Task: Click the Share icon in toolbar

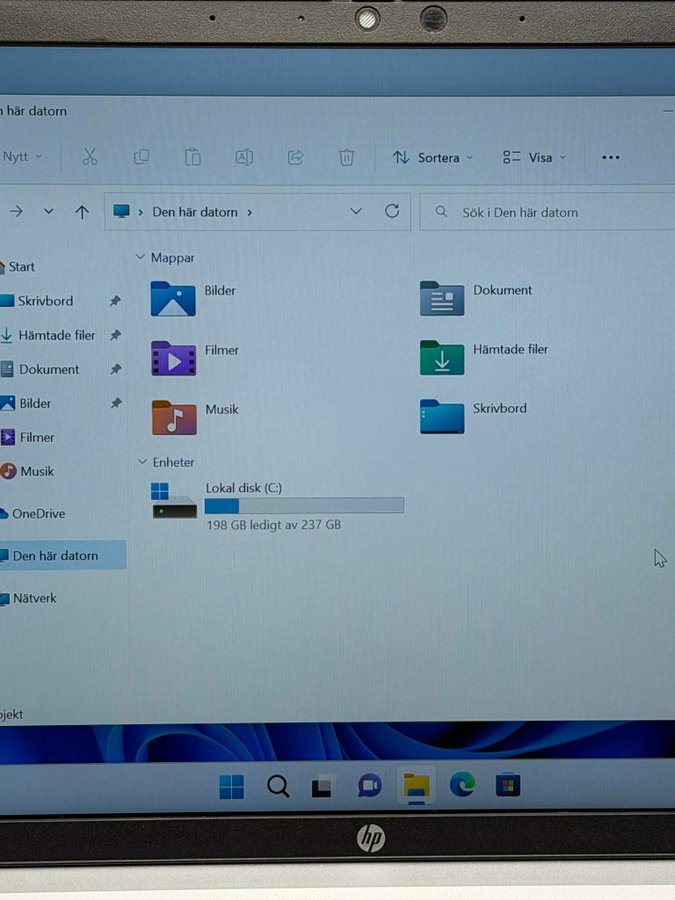Action: (x=295, y=157)
